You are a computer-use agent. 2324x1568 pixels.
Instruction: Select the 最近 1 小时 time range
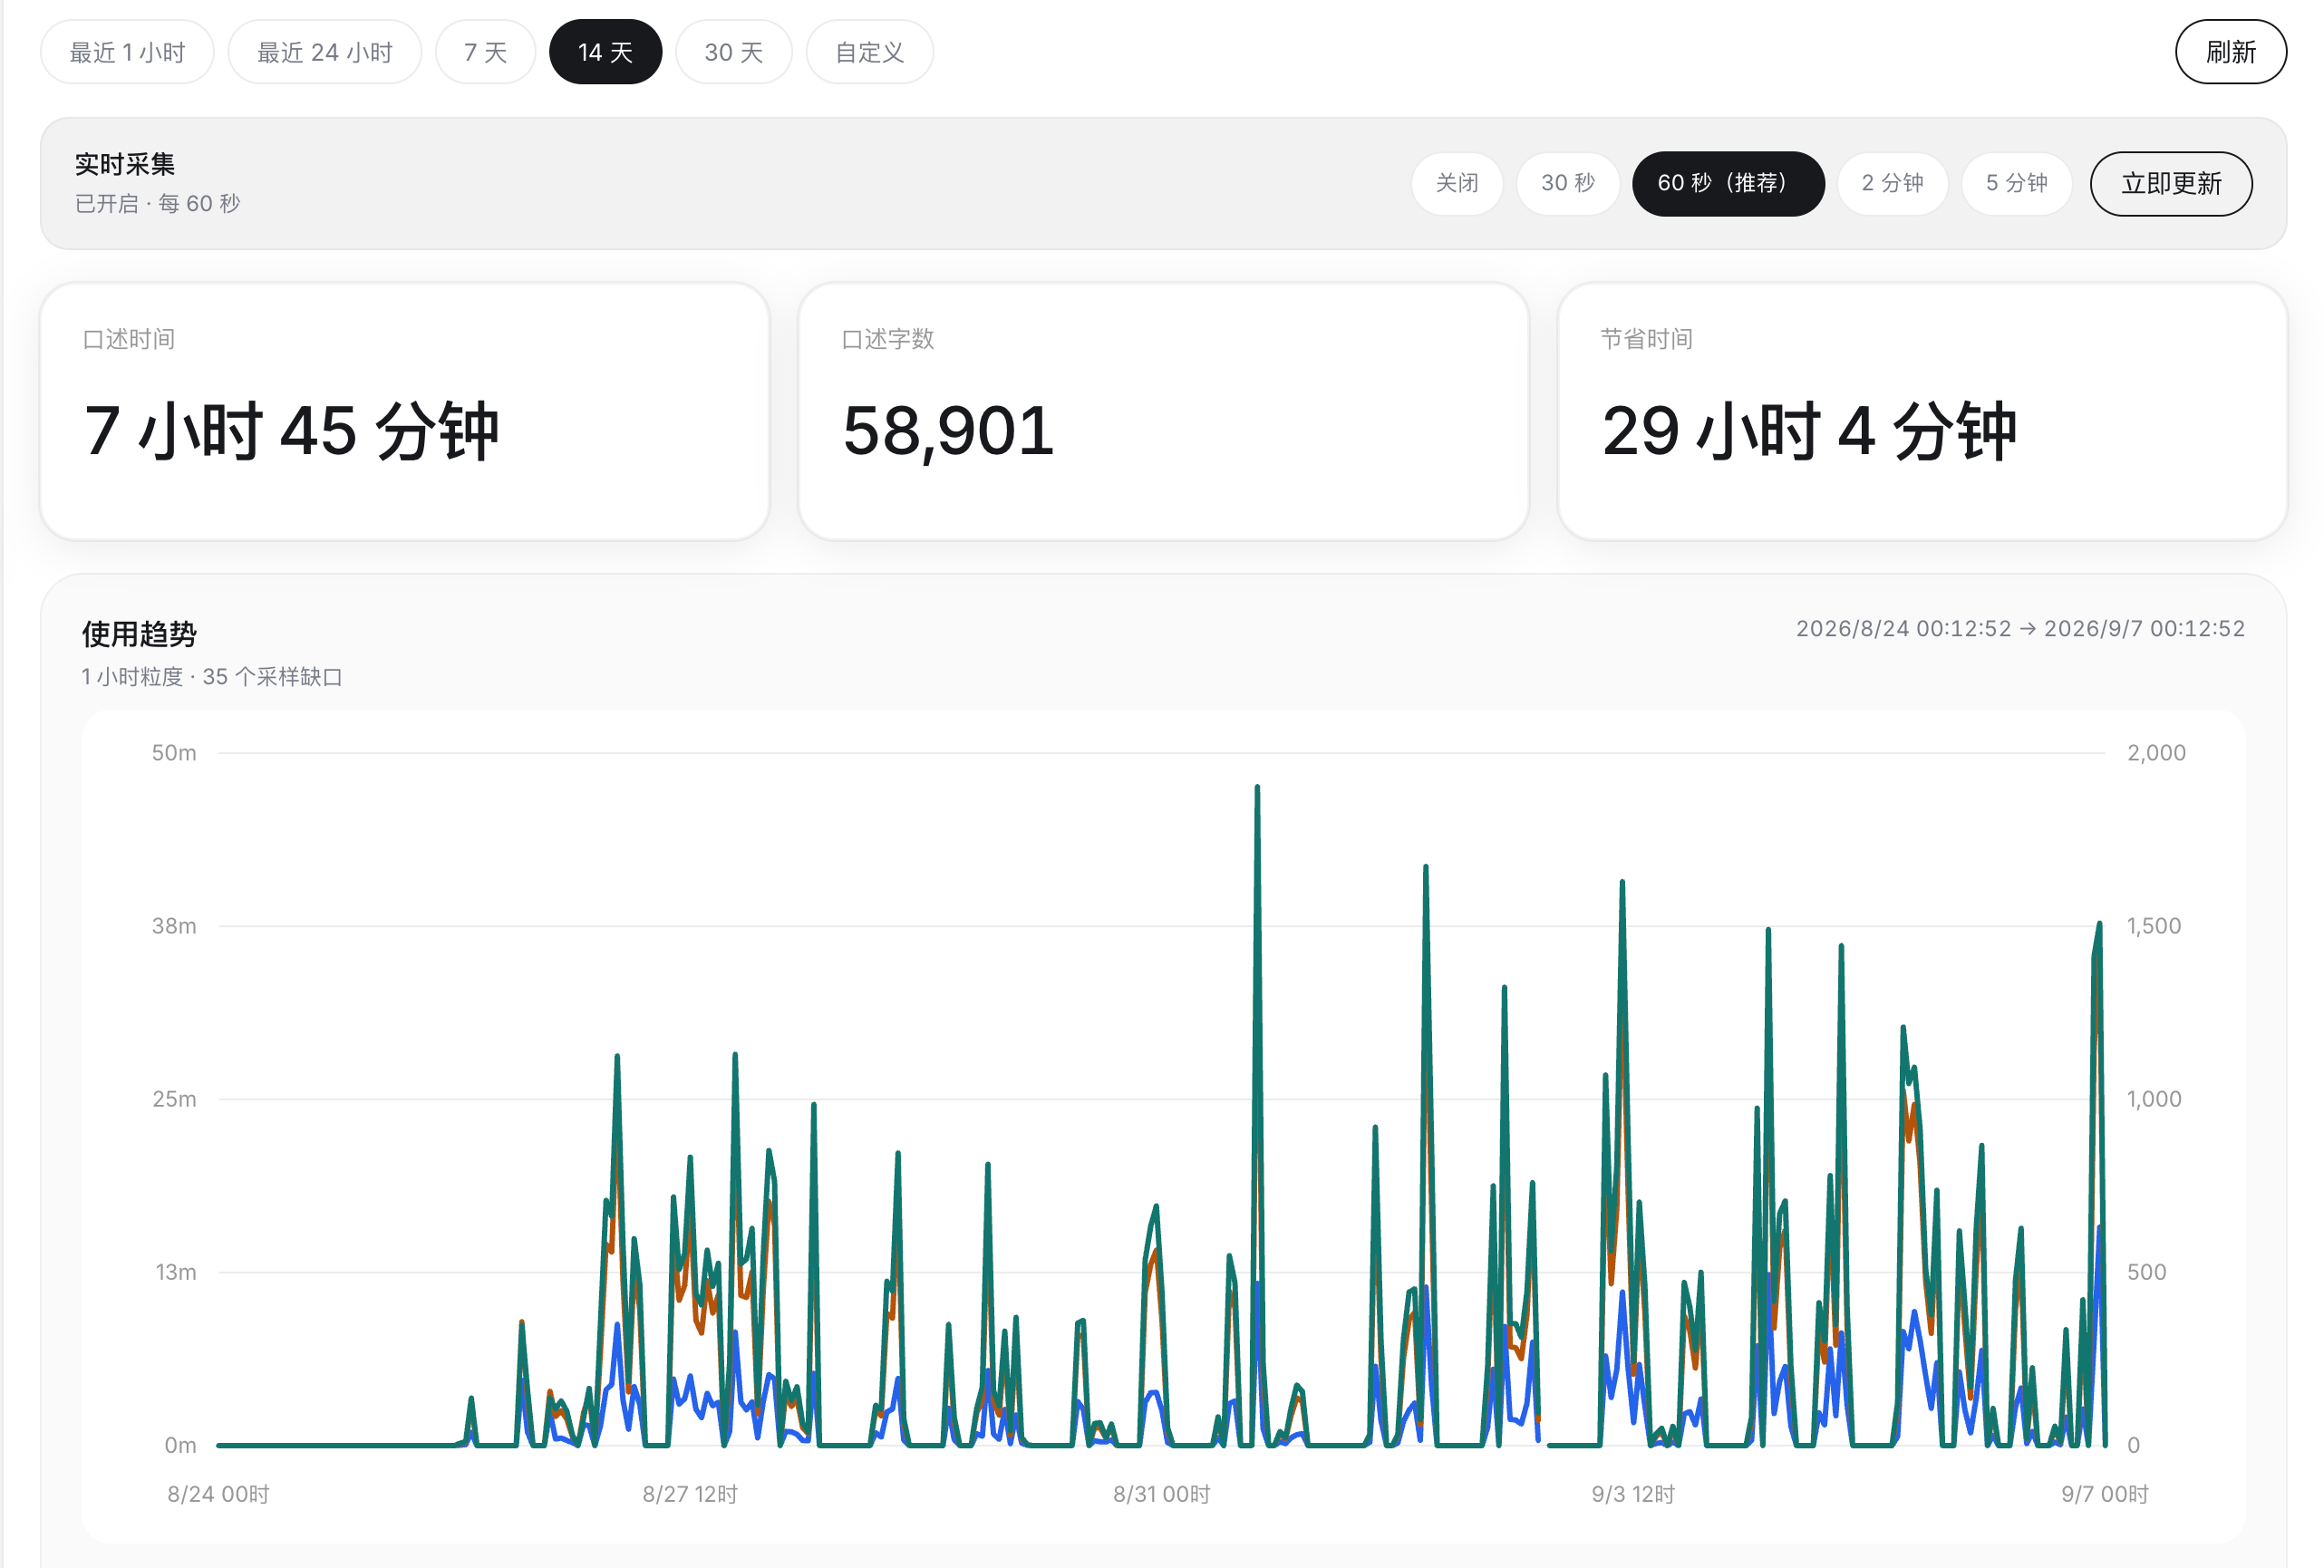[127, 52]
